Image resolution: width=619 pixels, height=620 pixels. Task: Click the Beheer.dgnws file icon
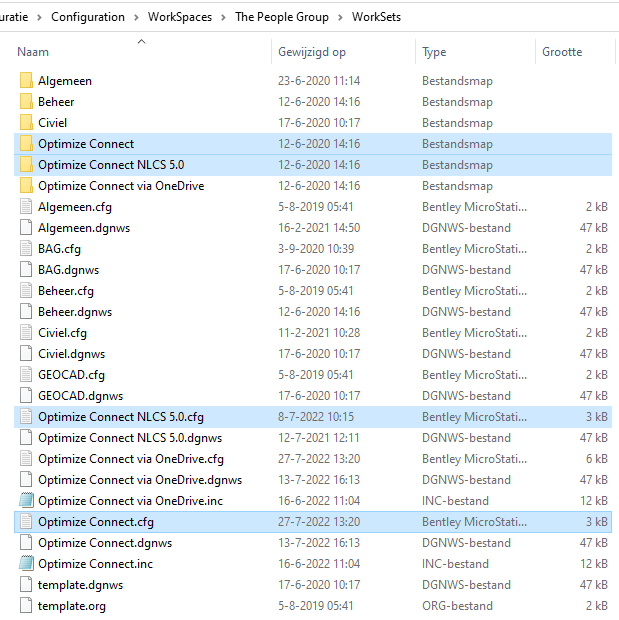pyautogui.click(x=26, y=312)
